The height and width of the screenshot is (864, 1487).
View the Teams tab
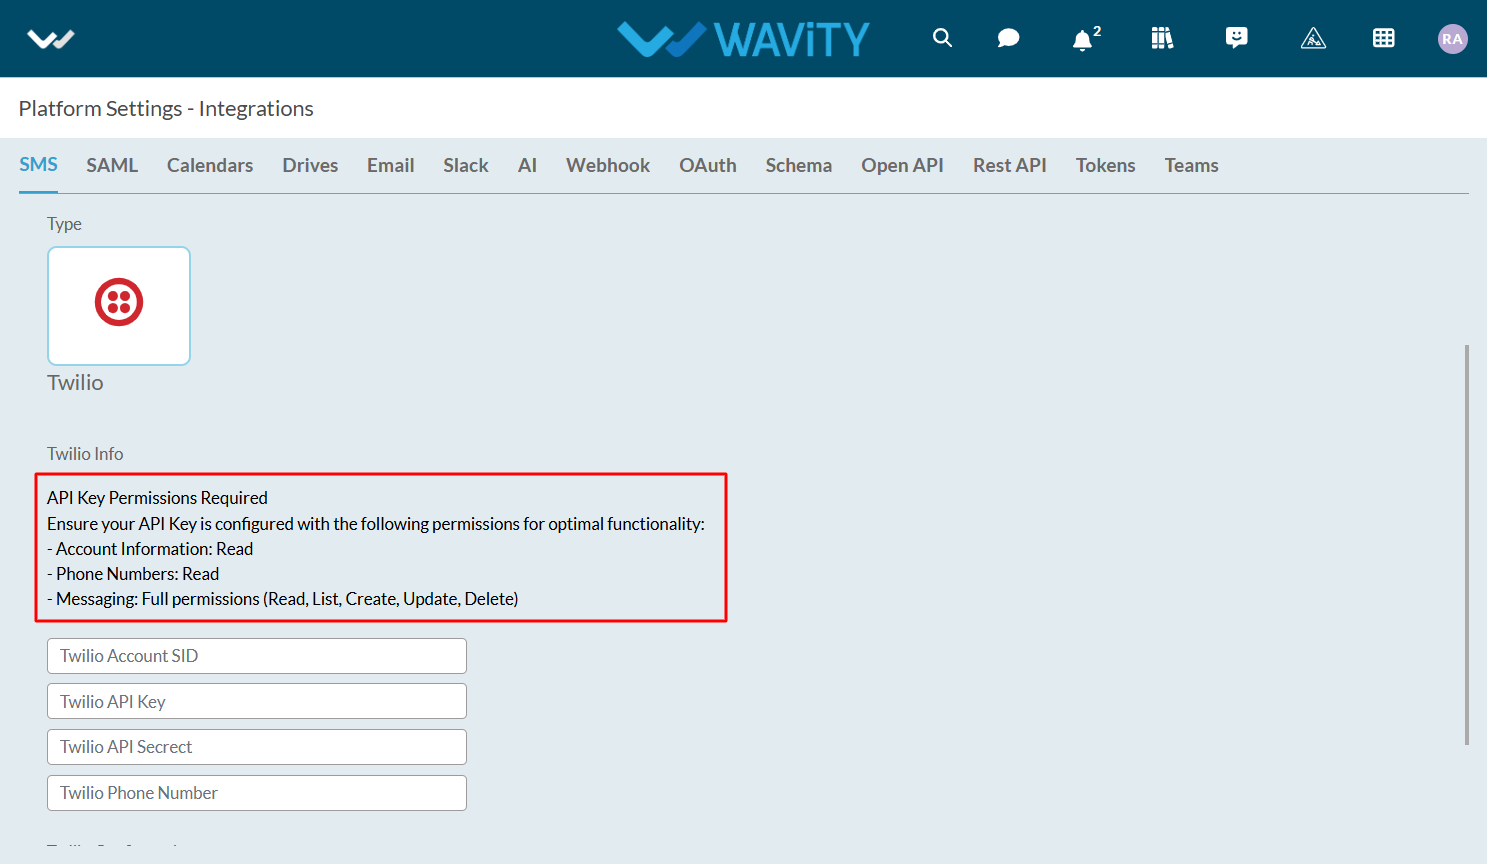pyautogui.click(x=1191, y=165)
